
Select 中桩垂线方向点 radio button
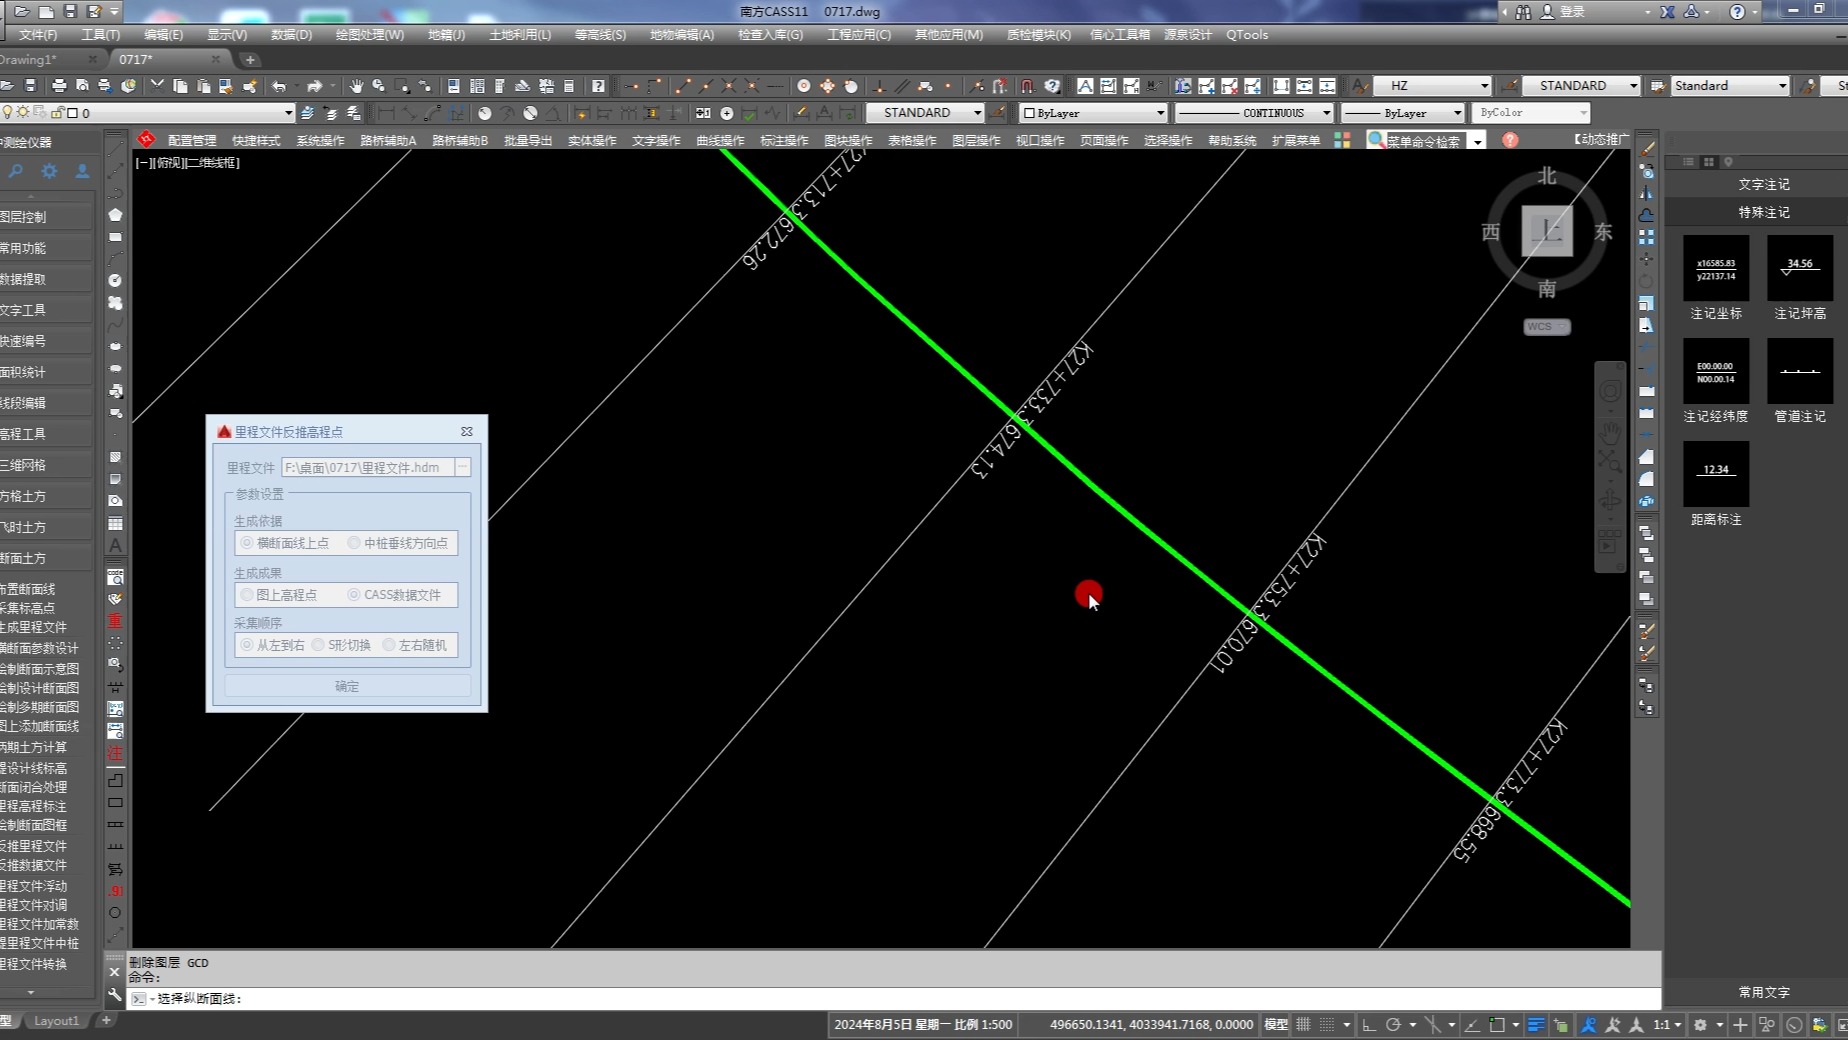pos(354,543)
